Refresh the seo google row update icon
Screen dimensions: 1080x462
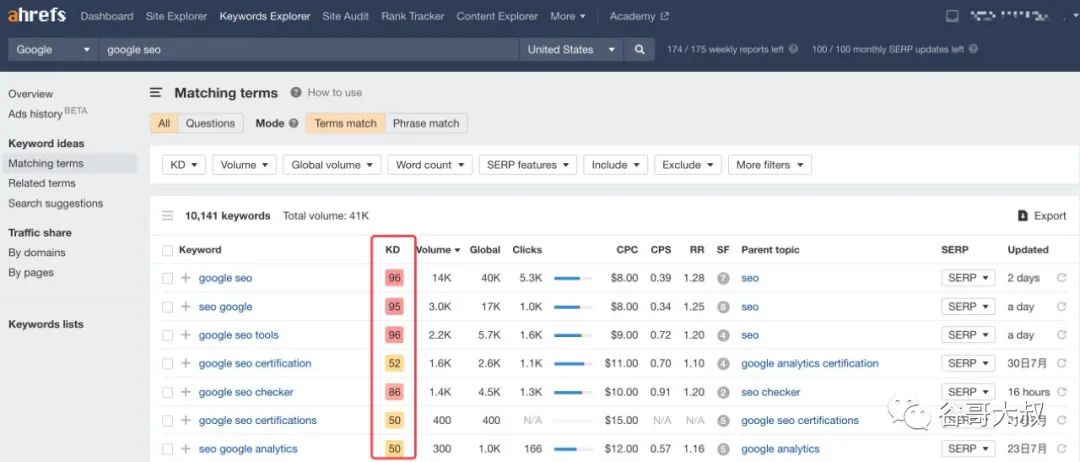pyautogui.click(x=1061, y=307)
